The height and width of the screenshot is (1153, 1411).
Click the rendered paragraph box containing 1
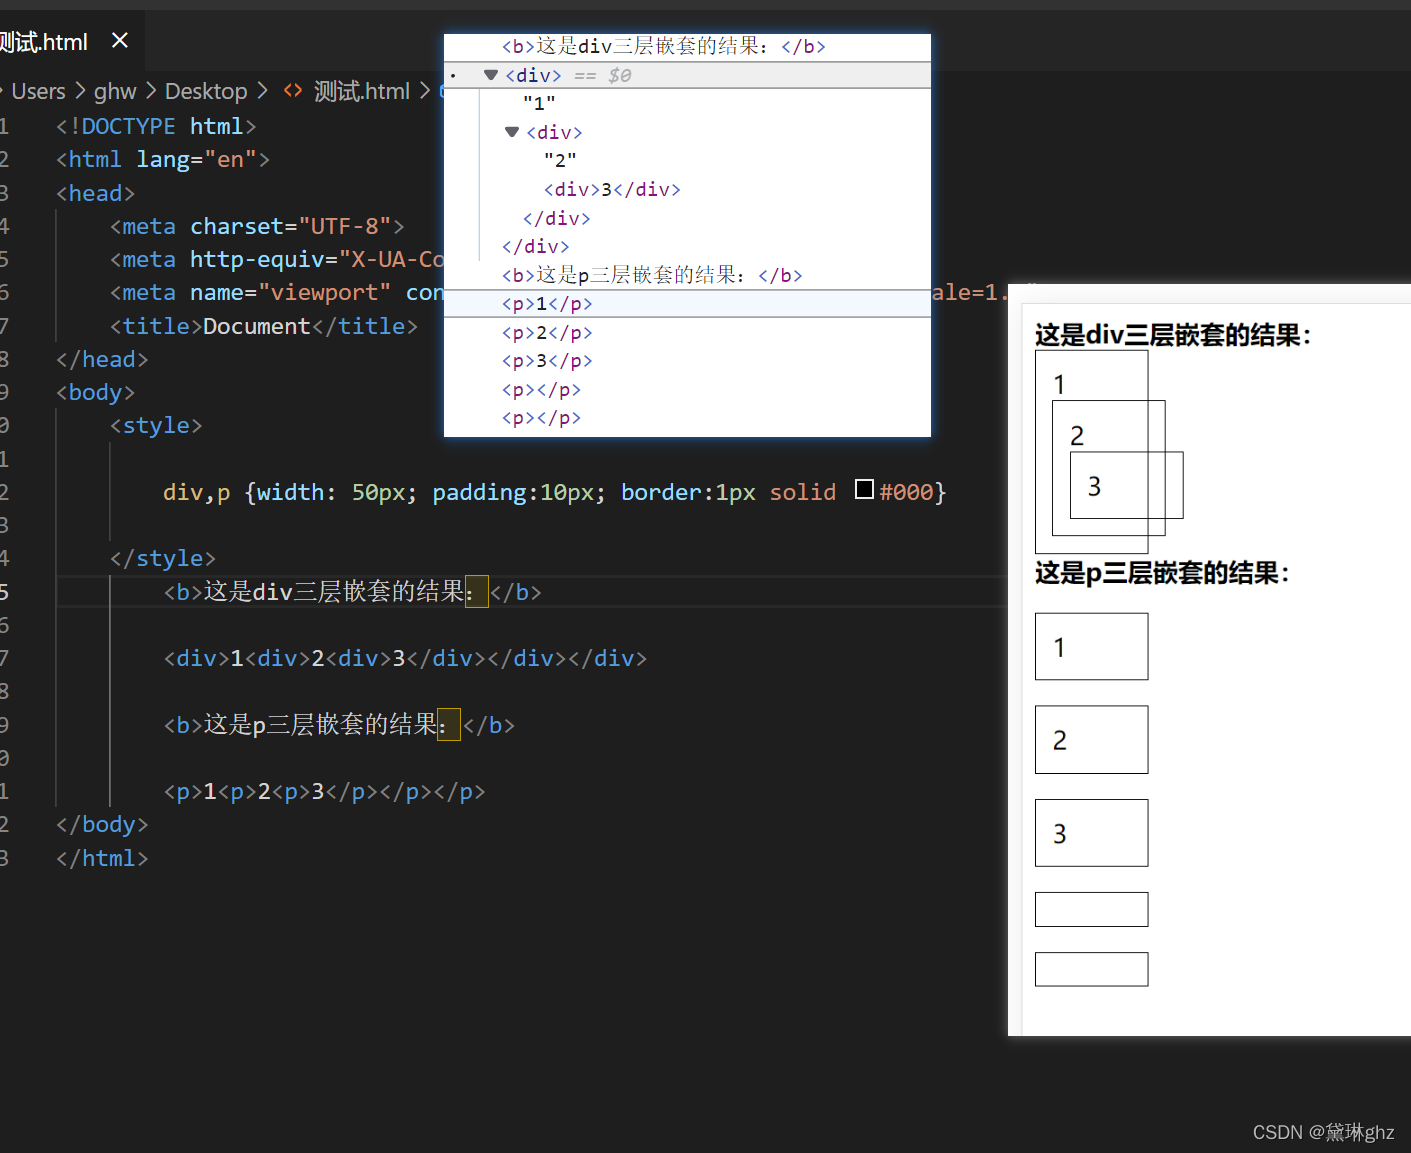click(1091, 647)
